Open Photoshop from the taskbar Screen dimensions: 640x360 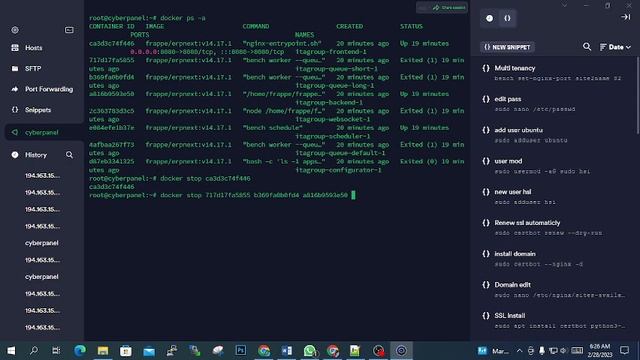click(x=241, y=351)
